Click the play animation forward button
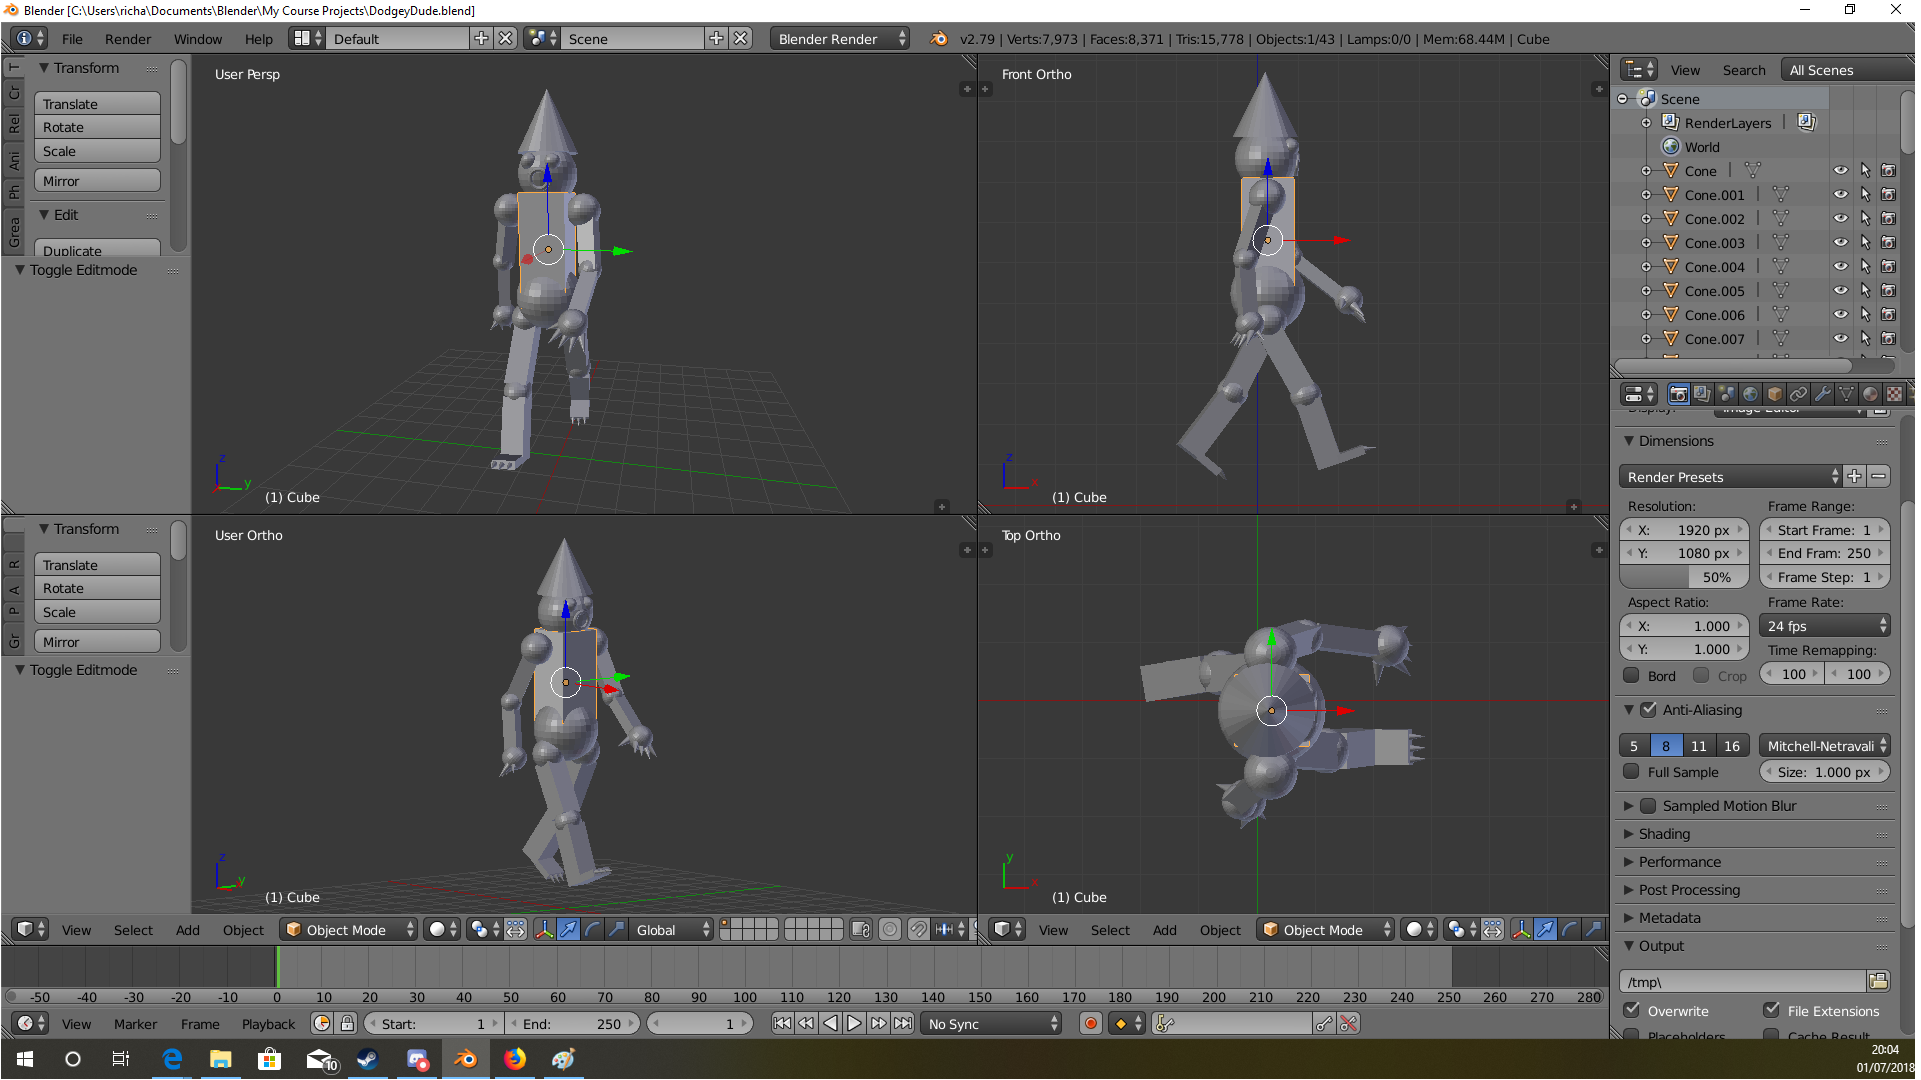Image resolution: width=1921 pixels, height=1080 pixels. pos(855,1024)
